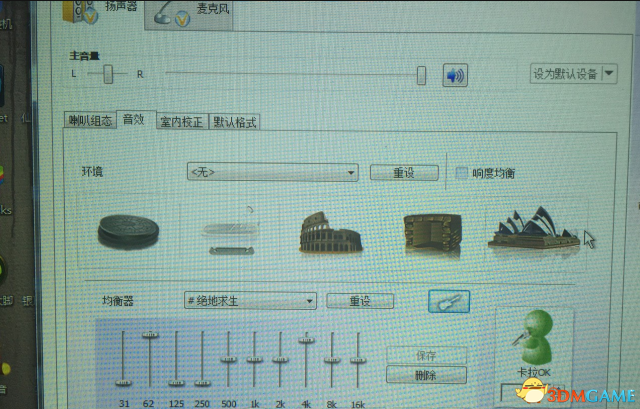Click the L/R balance slider handle
This screenshot has width=640, height=409.
[x=108, y=74]
